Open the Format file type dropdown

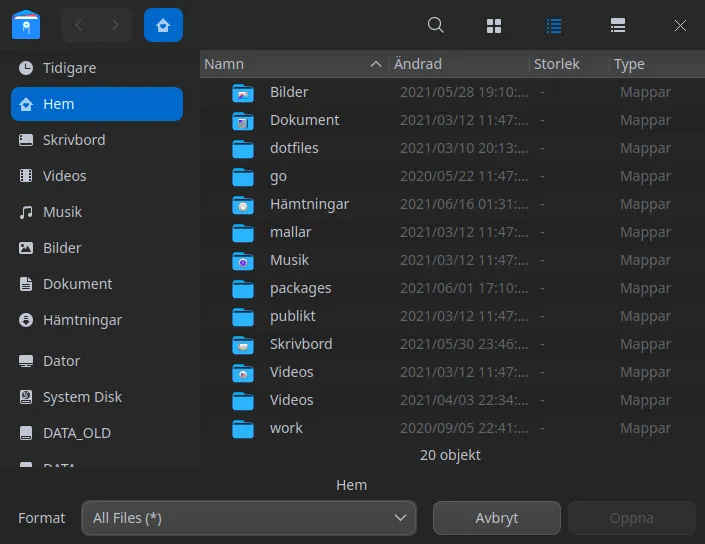(x=249, y=518)
